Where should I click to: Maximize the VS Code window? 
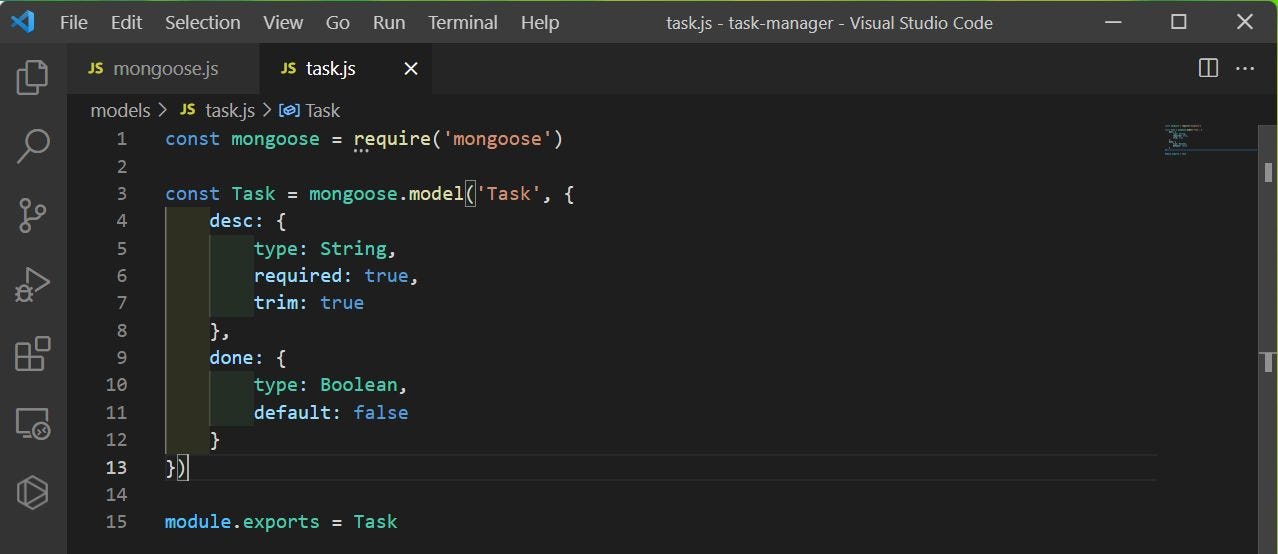coord(1179,22)
